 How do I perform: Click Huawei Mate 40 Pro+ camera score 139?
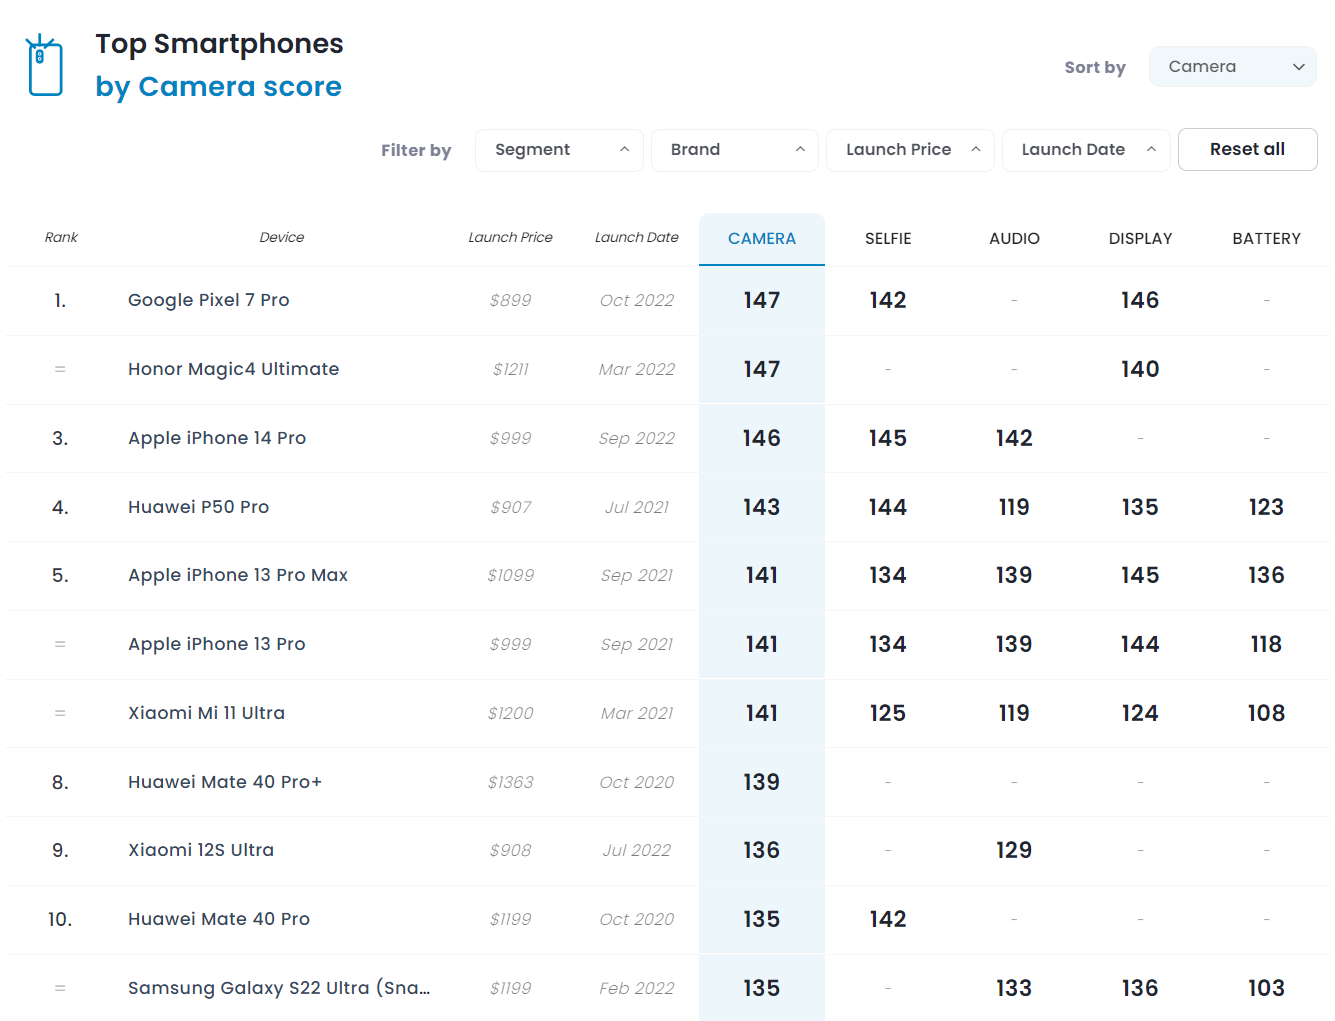coord(762,782)
